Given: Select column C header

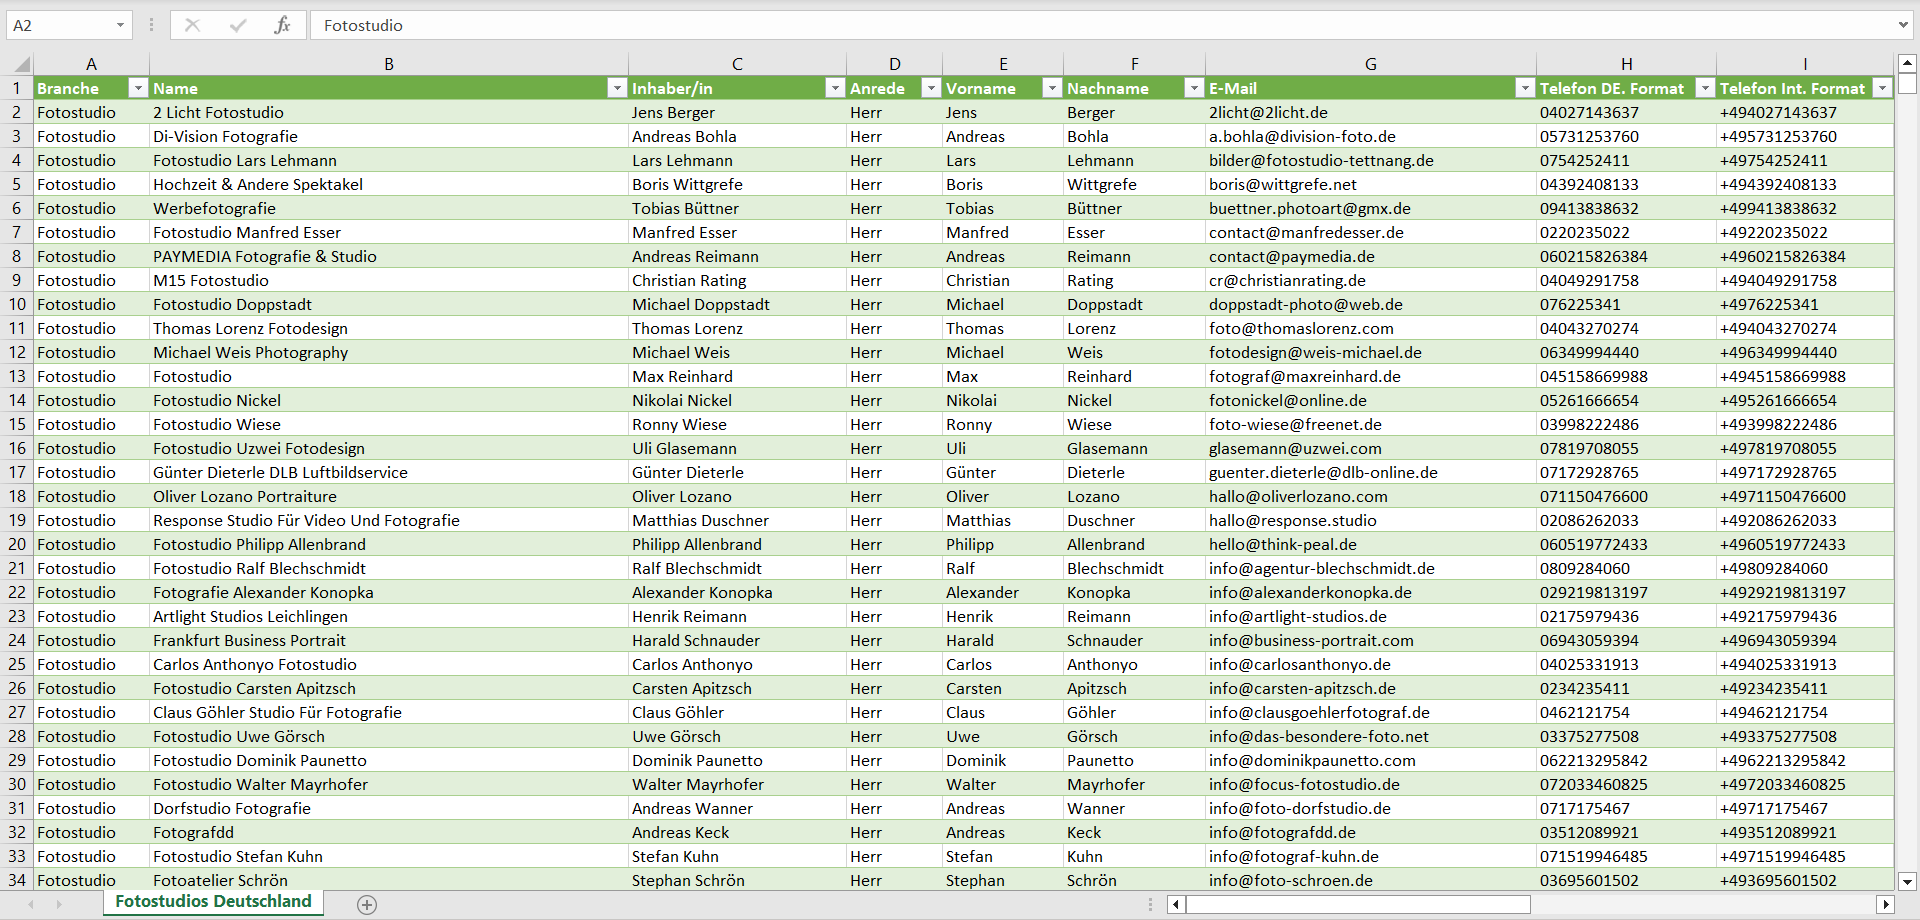Looking at the screenshot, I should click(x=737, y=64).
